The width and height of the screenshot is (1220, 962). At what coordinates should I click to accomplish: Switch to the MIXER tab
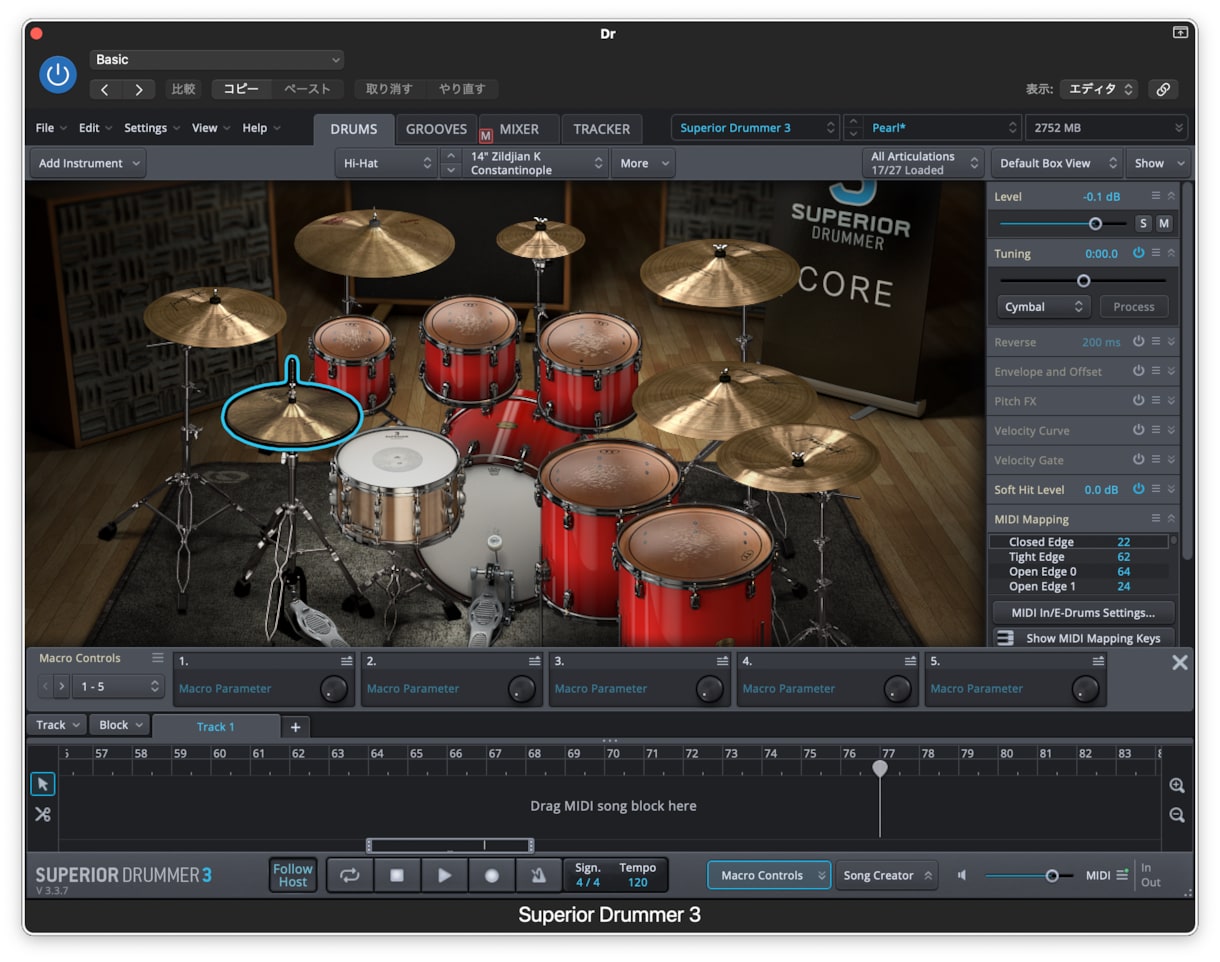tap(519, 129)
